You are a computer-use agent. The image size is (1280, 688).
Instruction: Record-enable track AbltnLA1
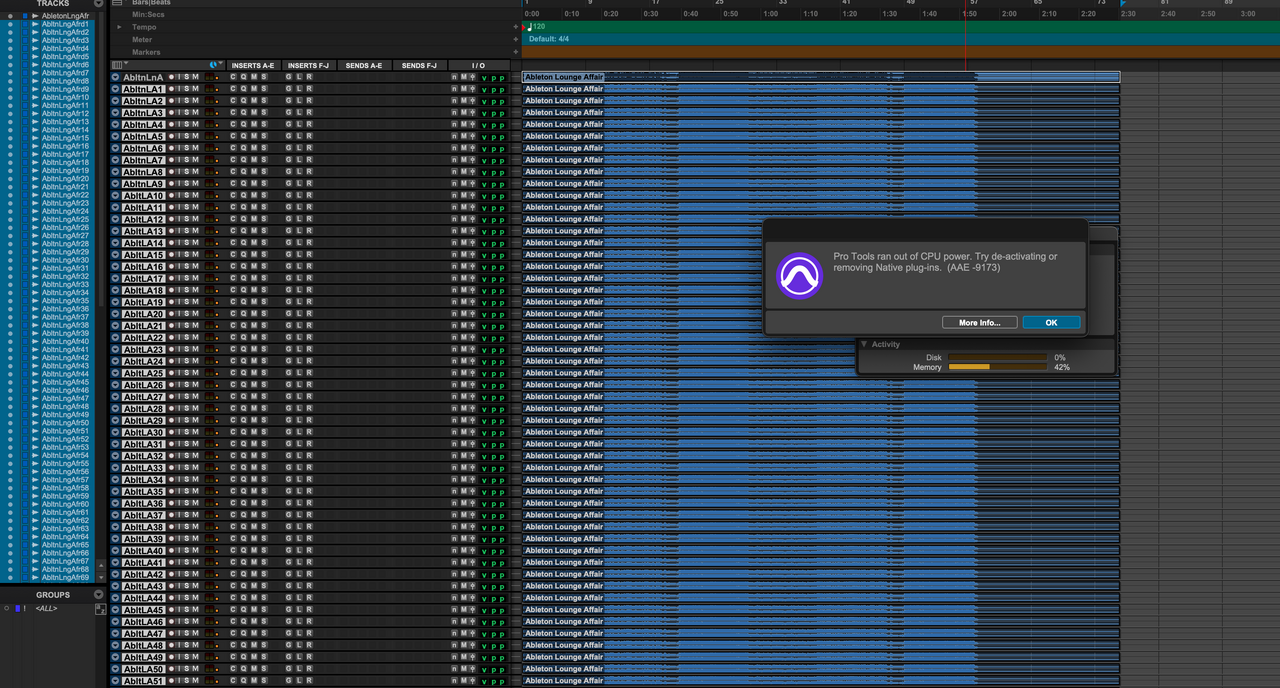click(x=171, y=89)
